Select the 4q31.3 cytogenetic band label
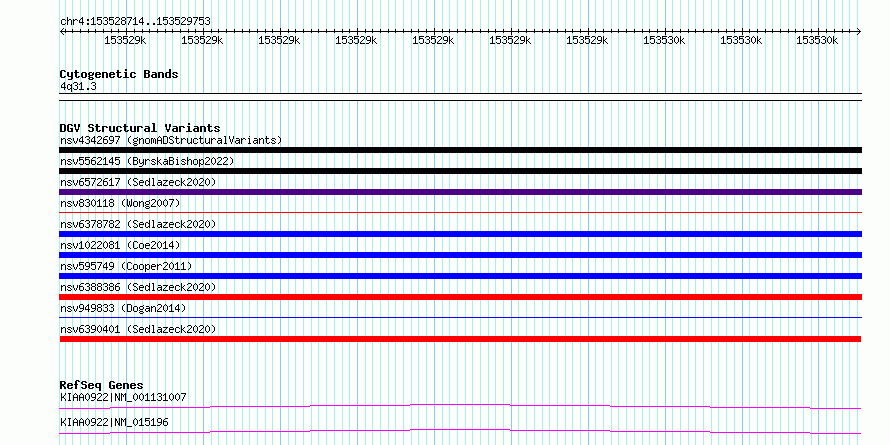 (x=78, y=87)
